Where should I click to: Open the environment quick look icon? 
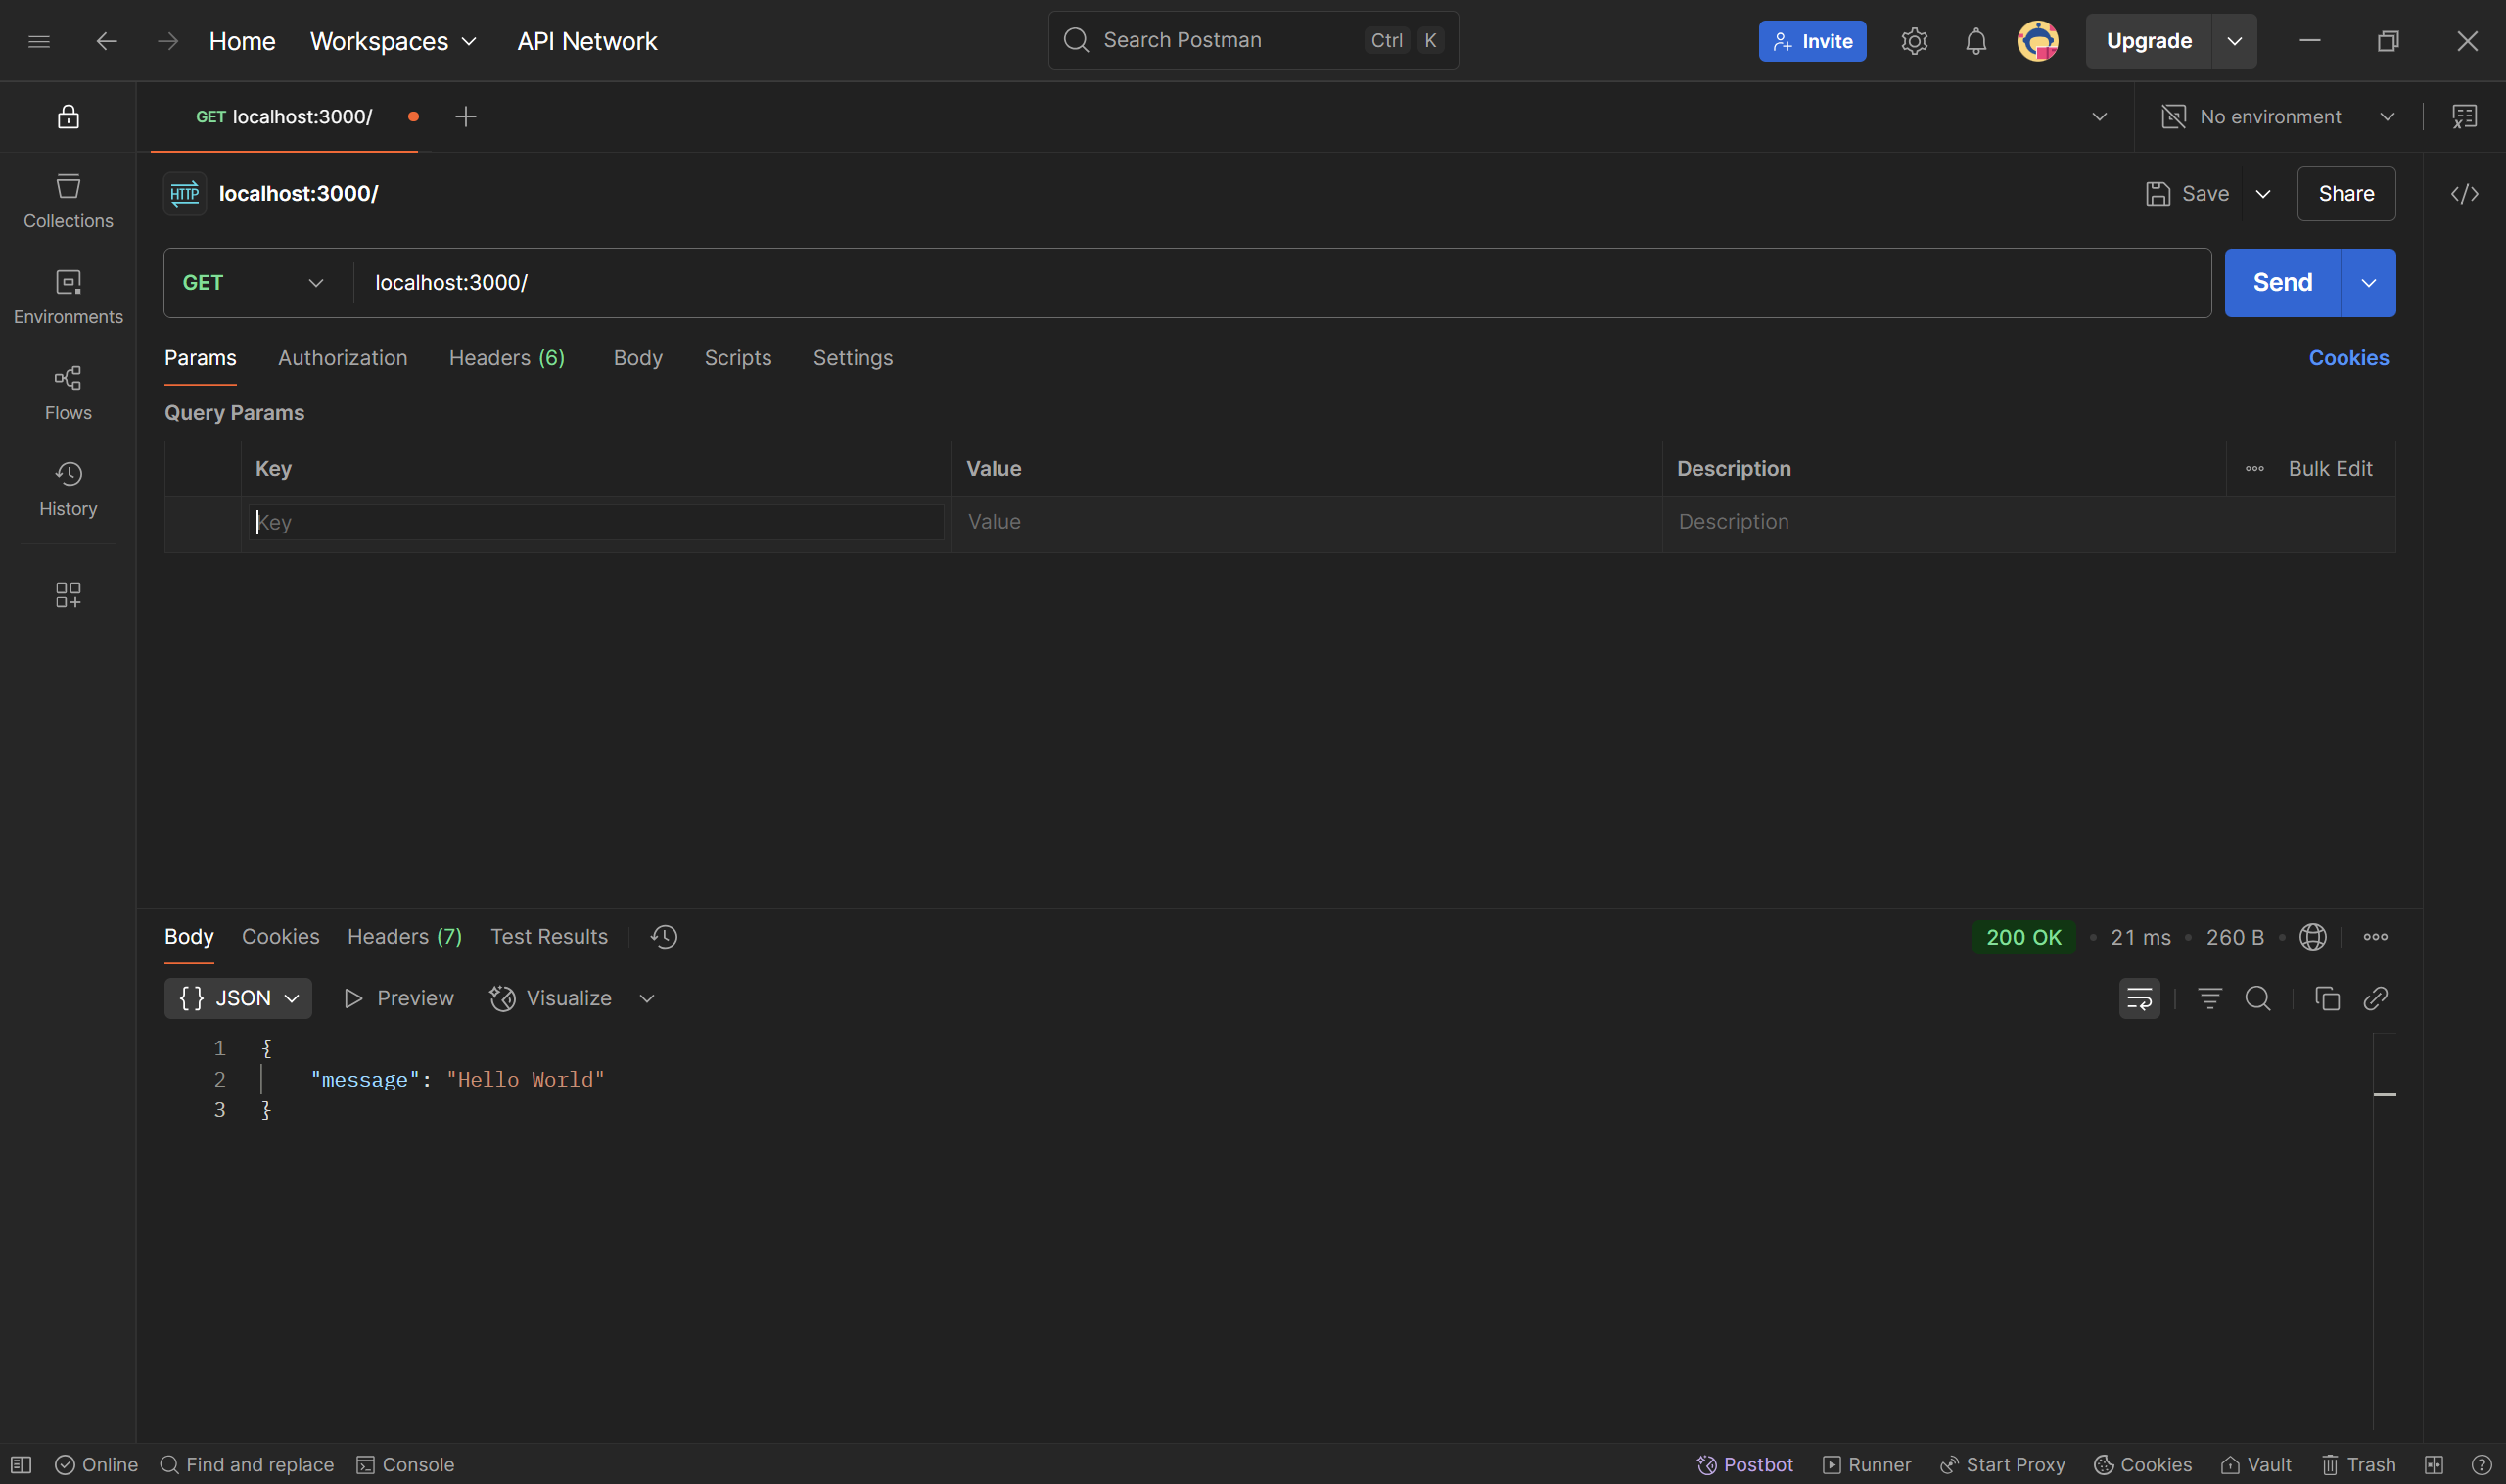(2464, 116)
